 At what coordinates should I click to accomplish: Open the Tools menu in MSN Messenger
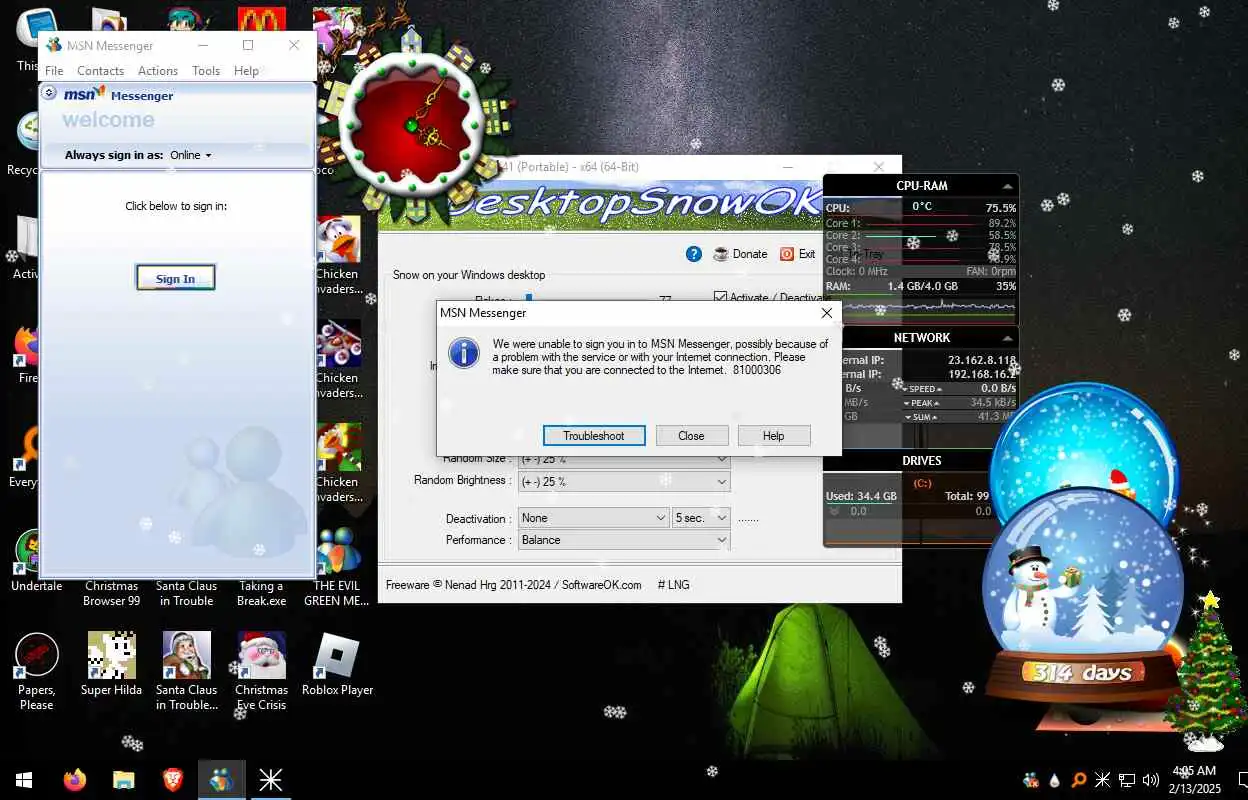pos(206,71)
